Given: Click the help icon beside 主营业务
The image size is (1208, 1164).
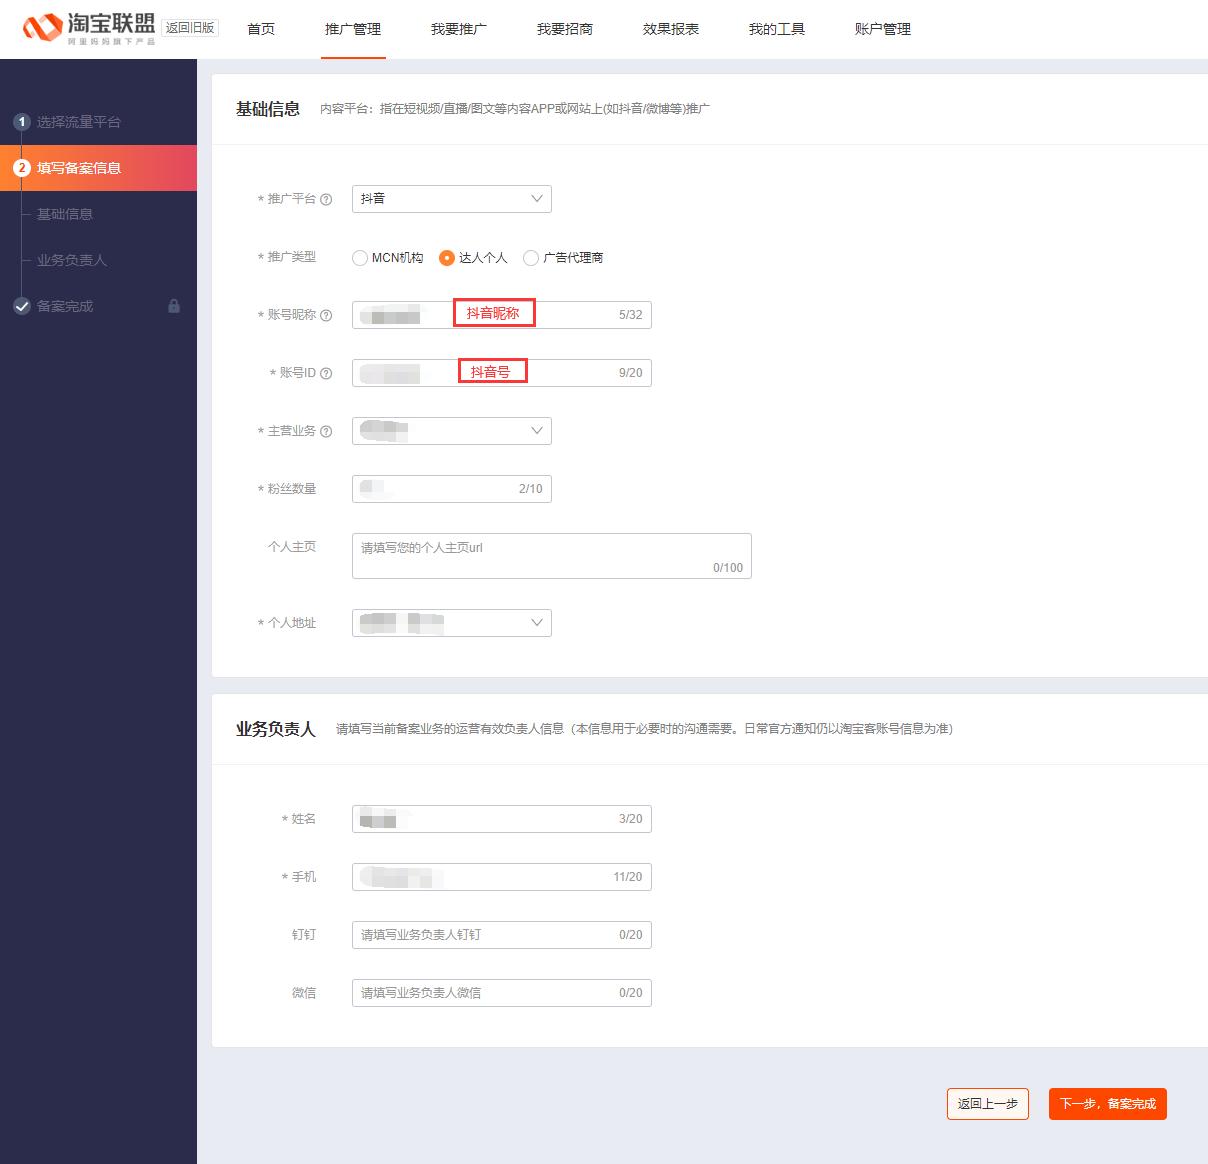Looking at the screenshot, I should [x=328, y=431].
